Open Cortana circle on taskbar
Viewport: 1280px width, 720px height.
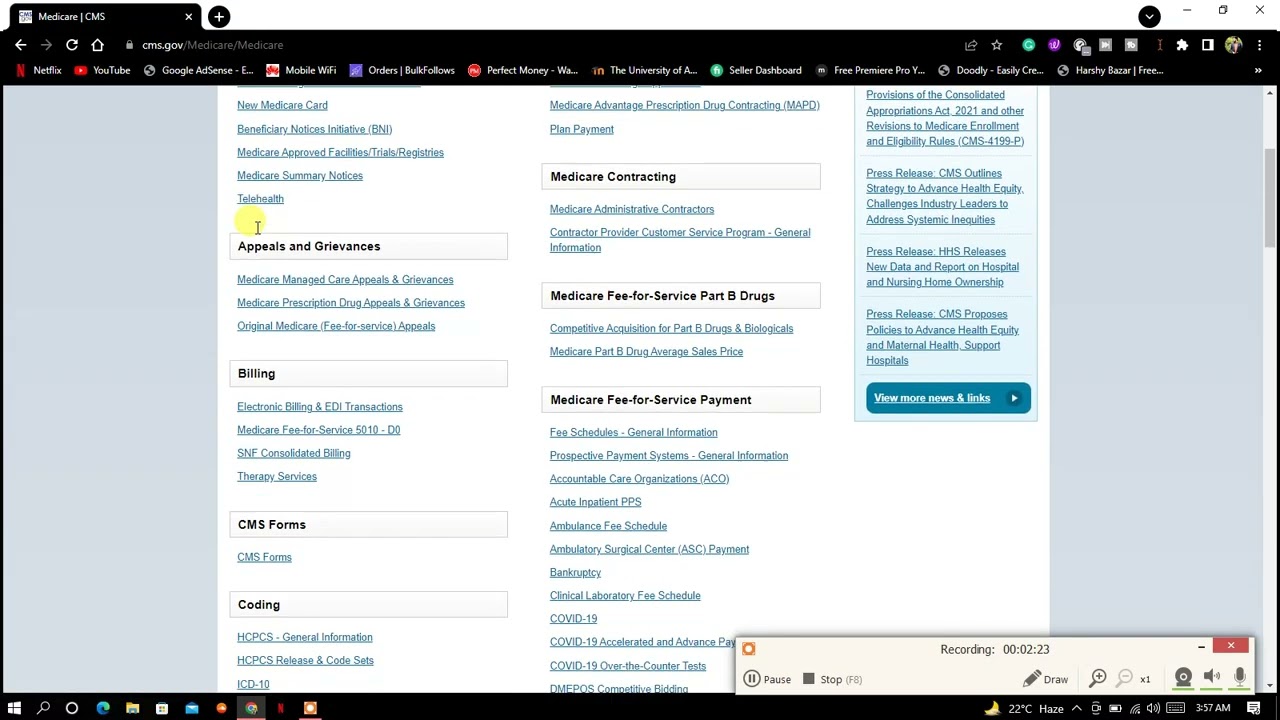72,709
